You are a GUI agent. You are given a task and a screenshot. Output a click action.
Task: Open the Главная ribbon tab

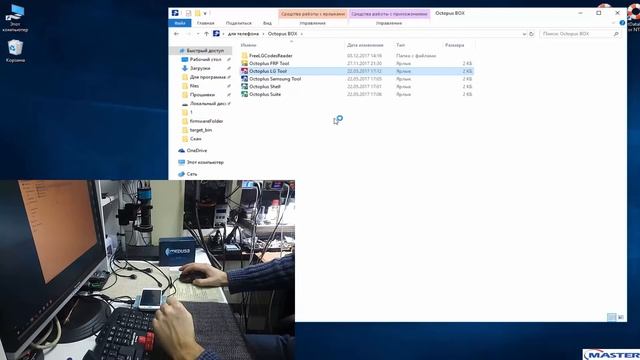(x=205, y=23)
